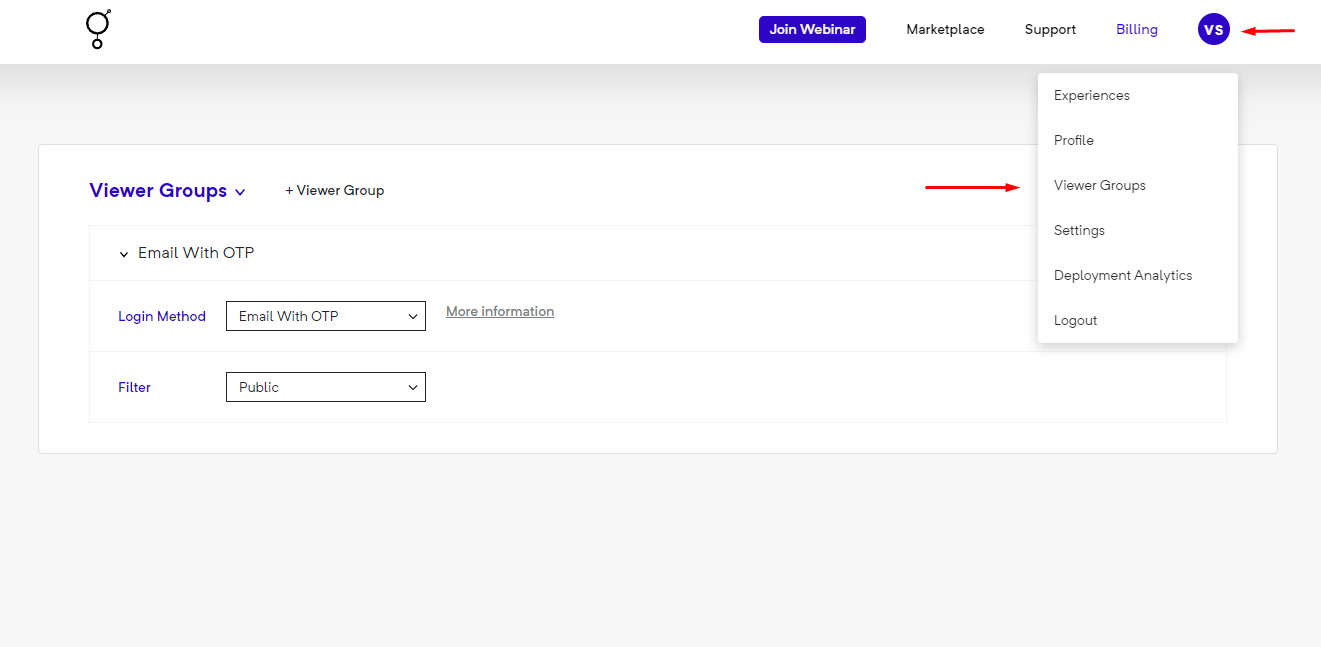Navigate to the Support section

[1049, 29]
